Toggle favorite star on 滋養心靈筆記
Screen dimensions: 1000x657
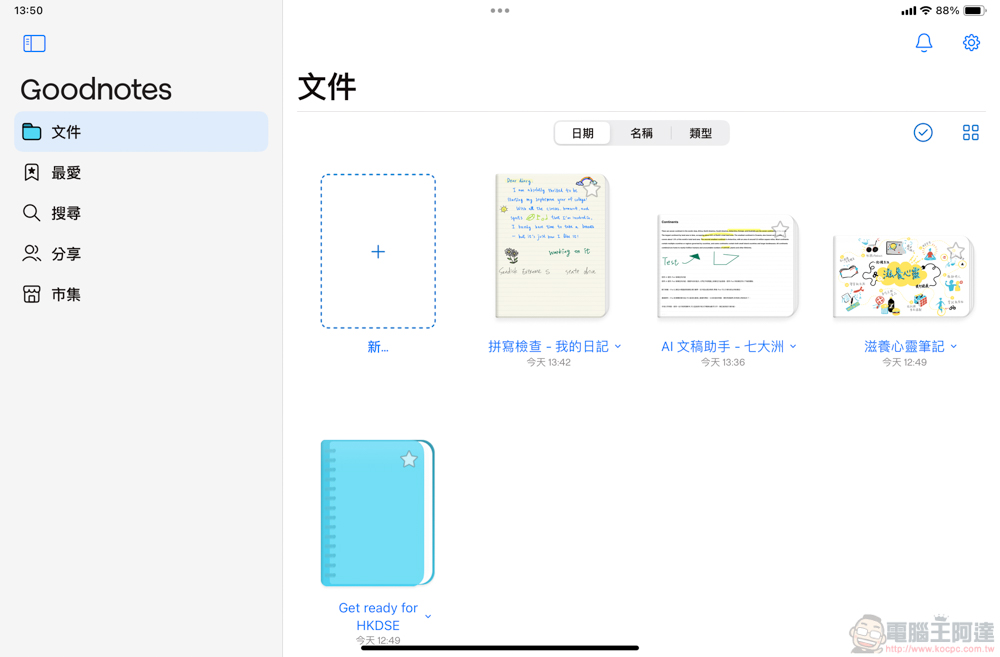955,251
